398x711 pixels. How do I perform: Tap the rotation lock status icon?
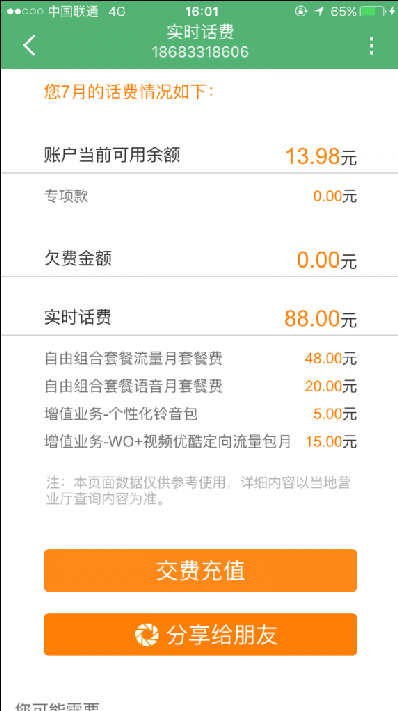coord(300,12)
